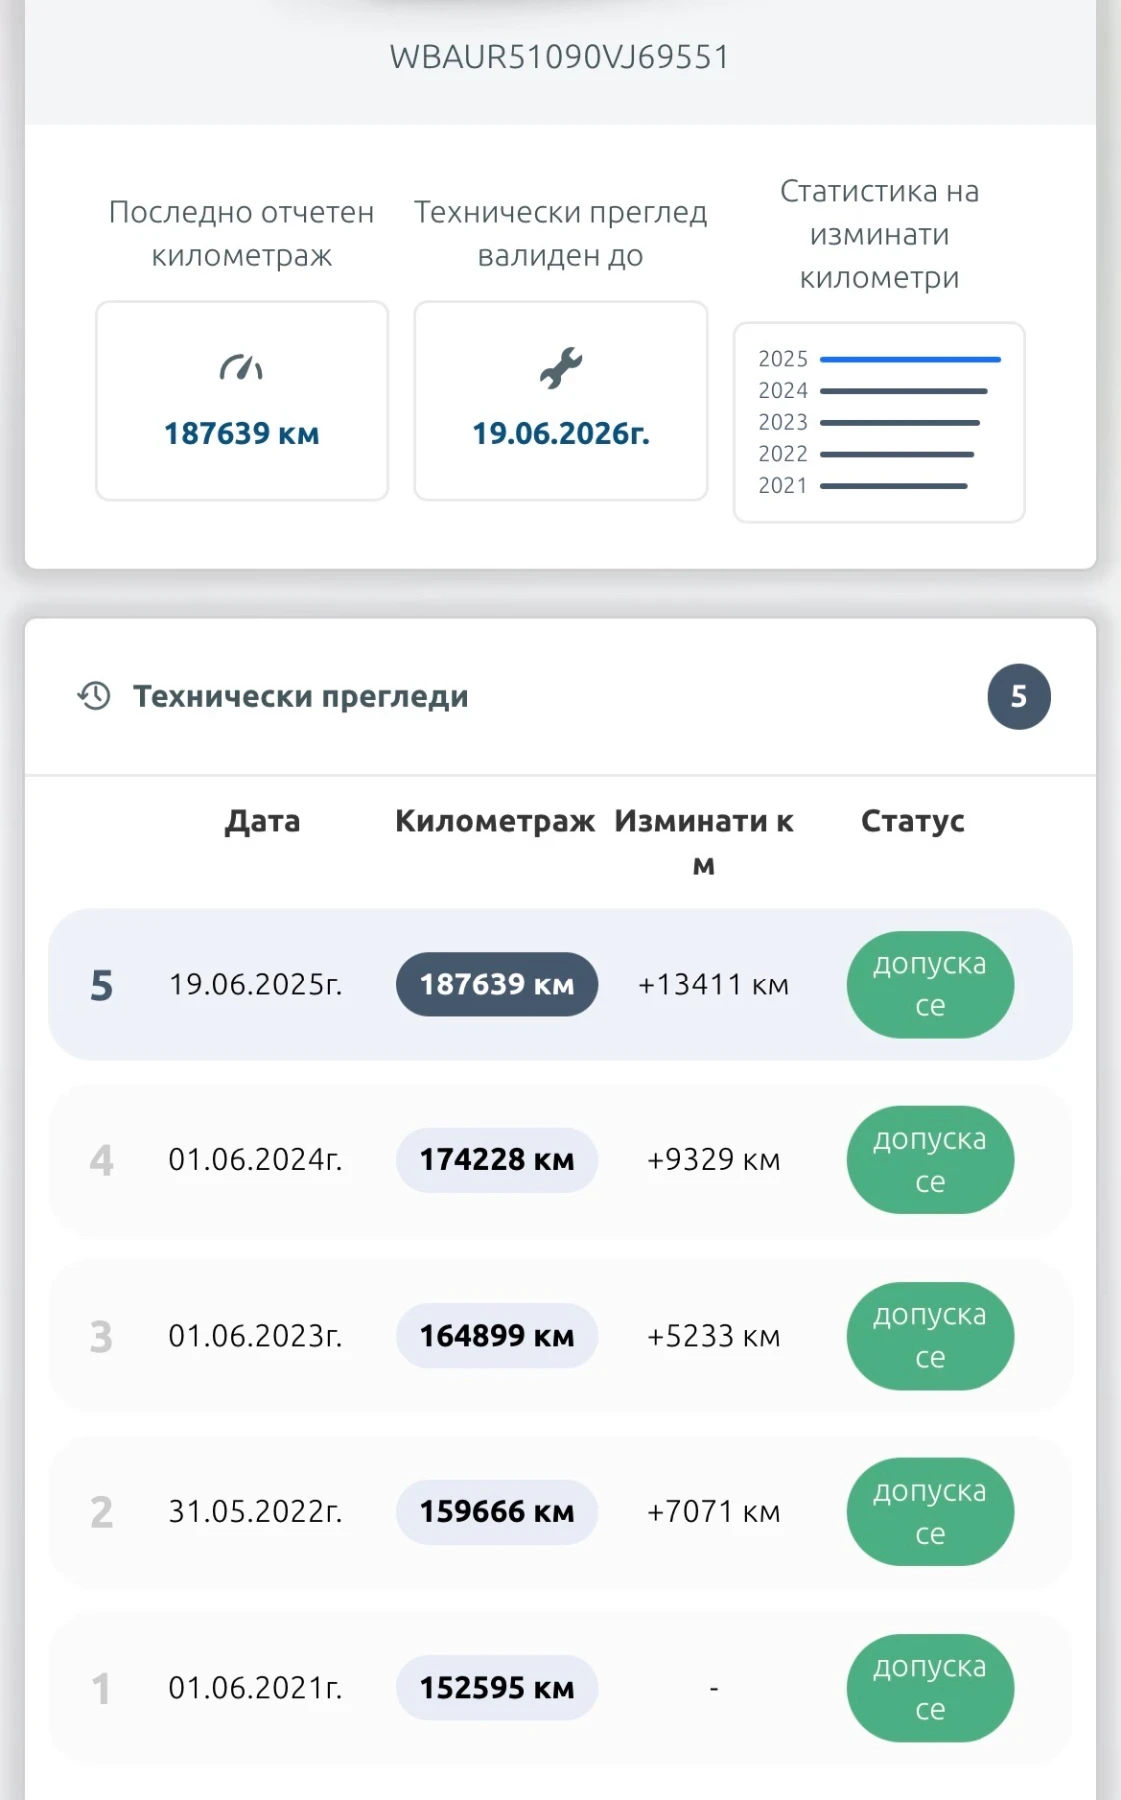Select the 187639 км mileage pill
1121x1800 pixels.
(x=497, y=985)
